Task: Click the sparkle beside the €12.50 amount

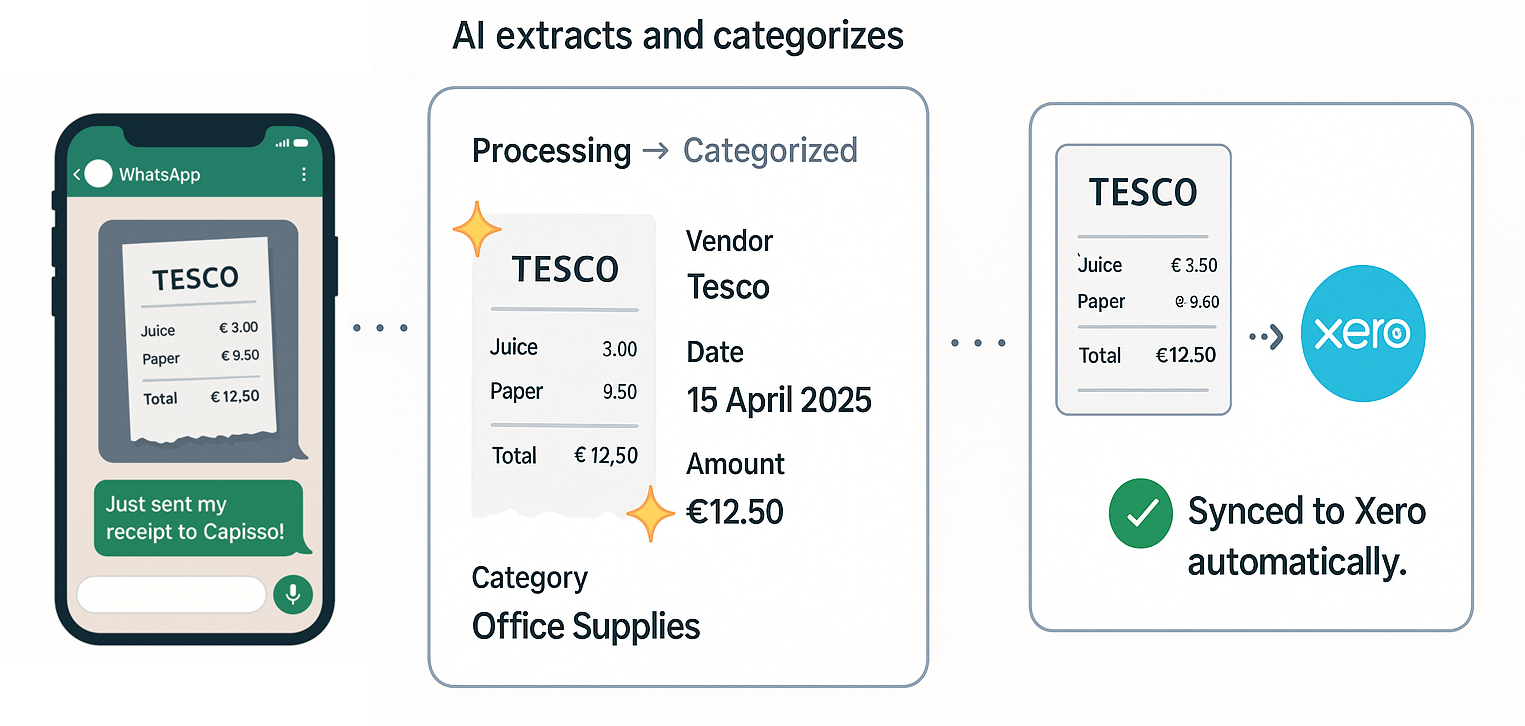Action: click(651, 513)
